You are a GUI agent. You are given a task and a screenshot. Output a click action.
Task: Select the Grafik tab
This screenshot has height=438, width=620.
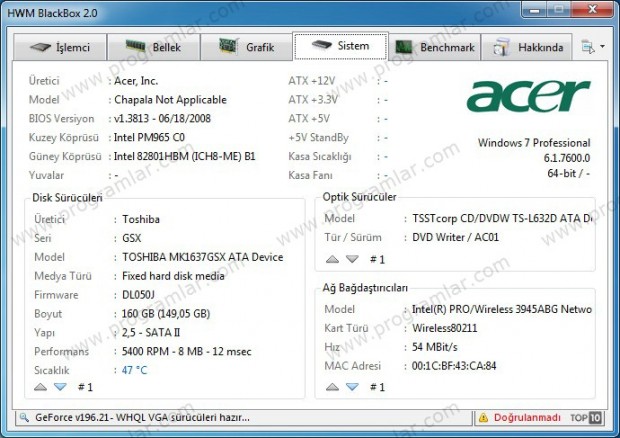coord(247,47)
